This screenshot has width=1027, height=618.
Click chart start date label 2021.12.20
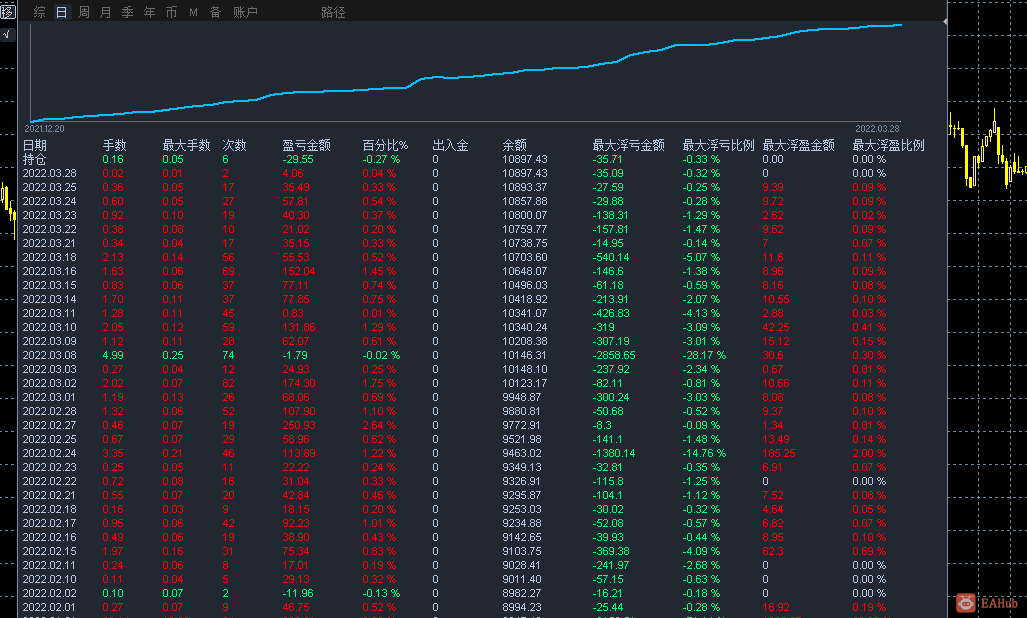pyautogui.click(x=45, y=129)
